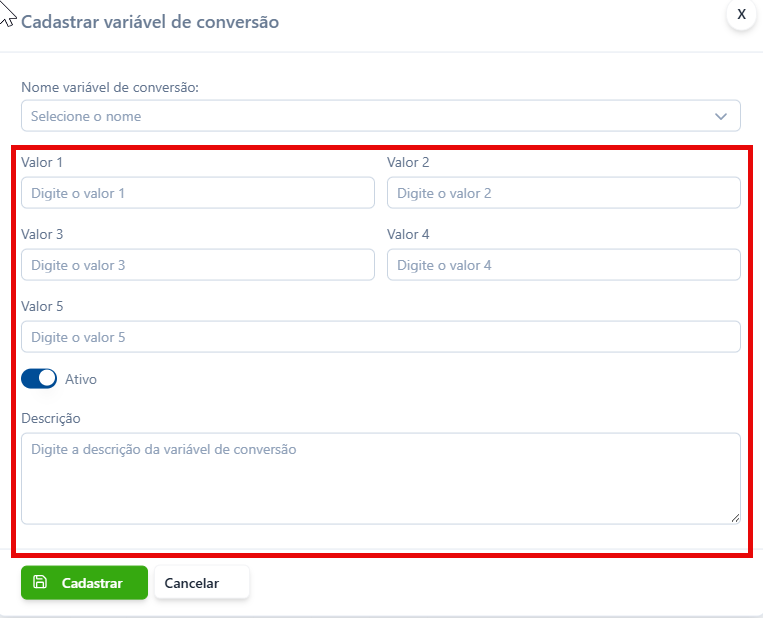
Task: Close the dialog with the X button
Action: pos(741,14)
